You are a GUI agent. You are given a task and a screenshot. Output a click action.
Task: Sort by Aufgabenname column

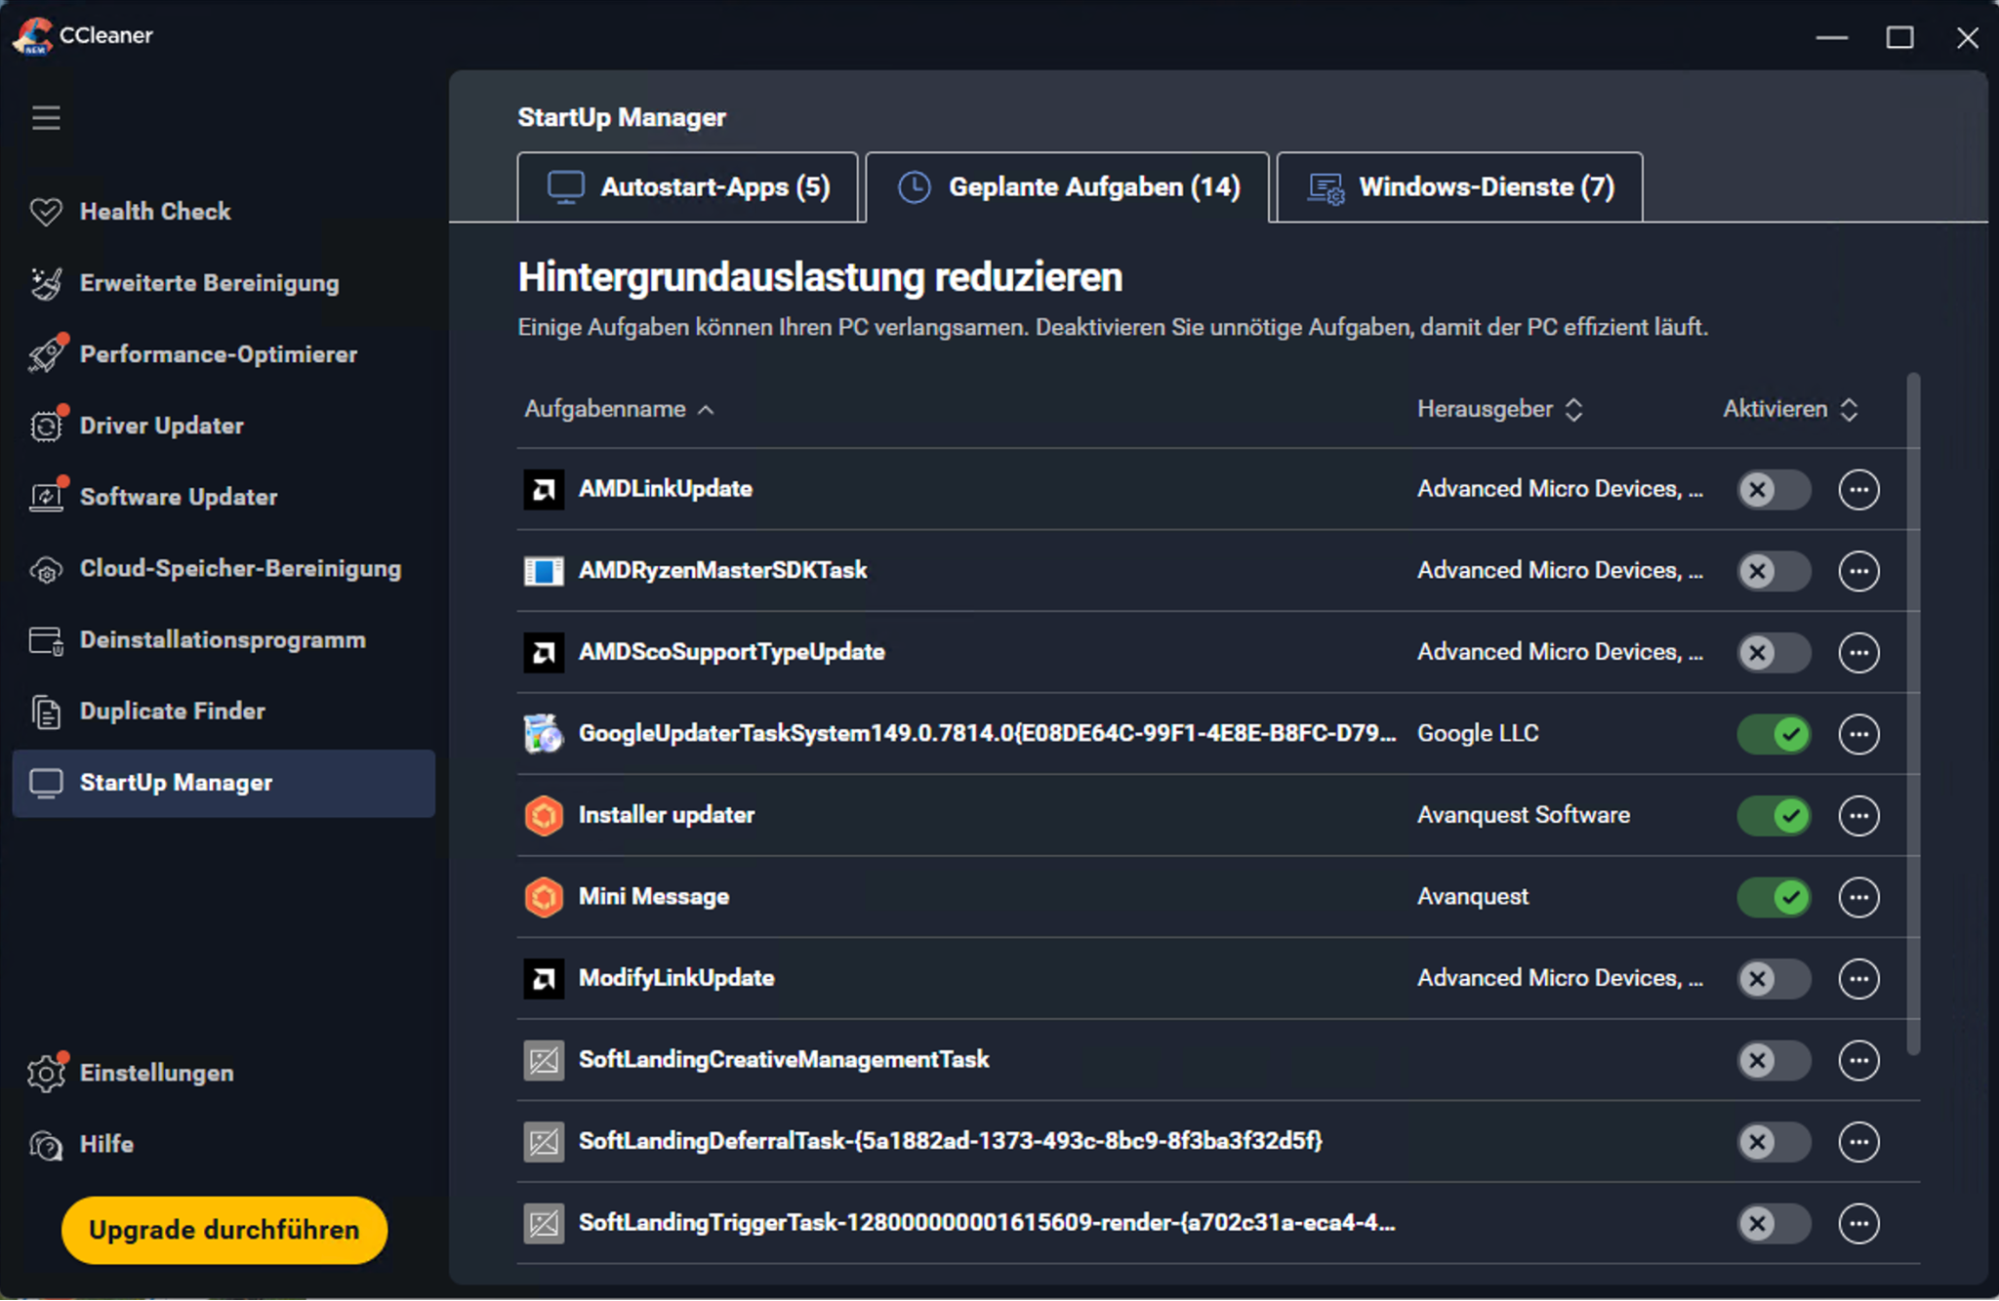[x=619, y=409]
